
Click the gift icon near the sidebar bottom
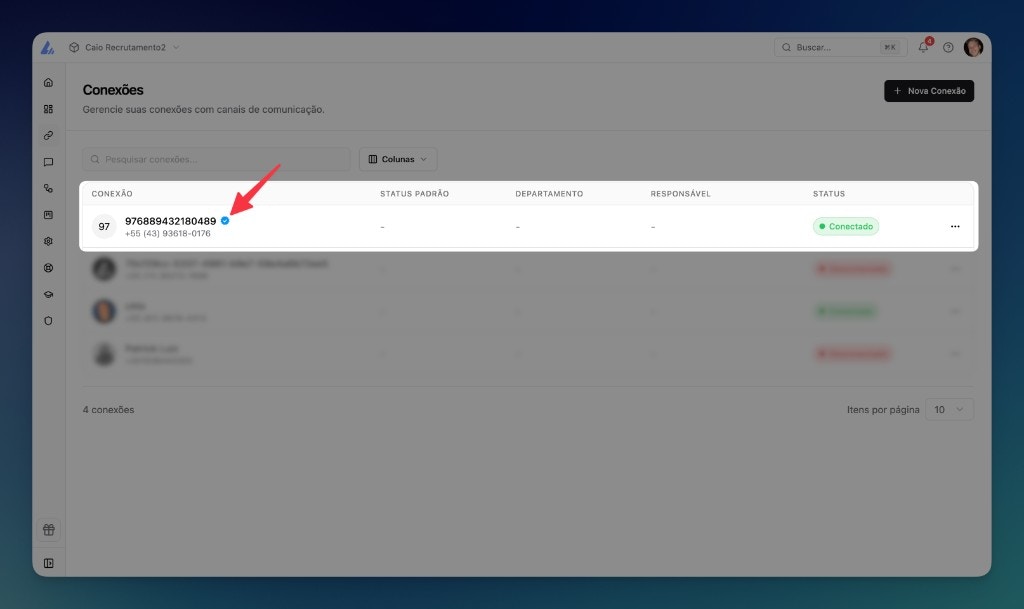click(48, 529)
